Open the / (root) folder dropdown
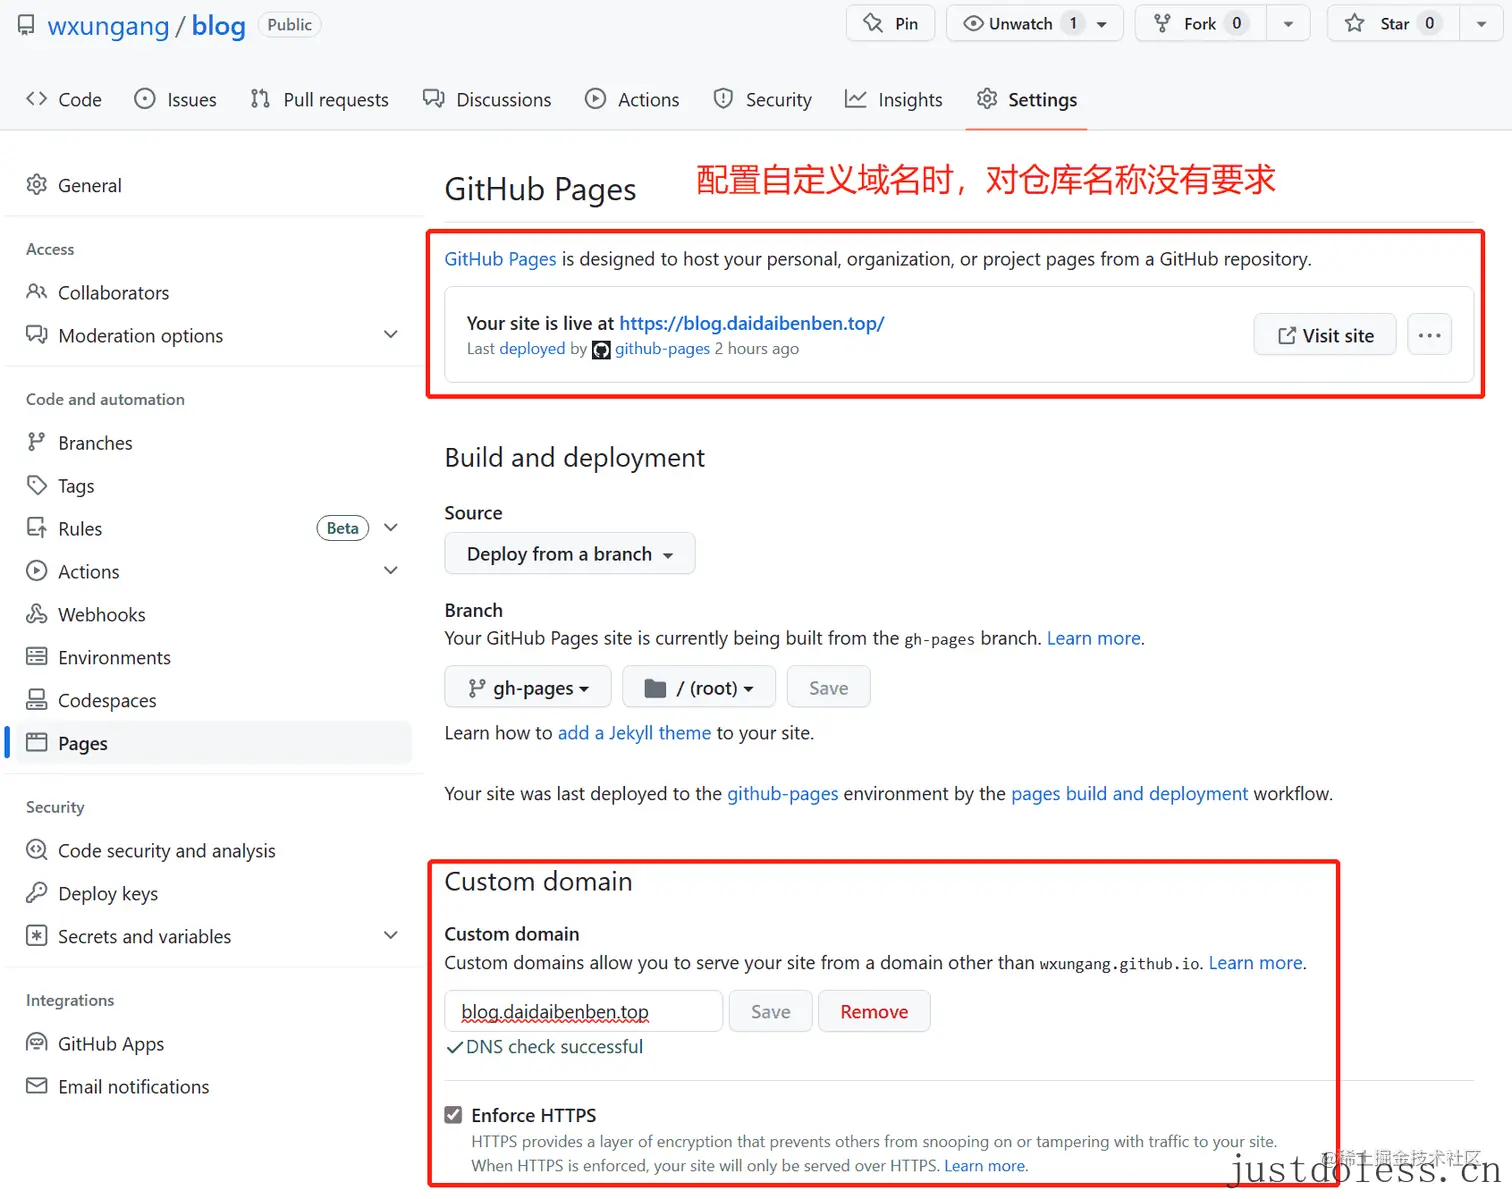Image resolution: width=1512 pixels, height=1199 pixels. (x=699, y=687)
